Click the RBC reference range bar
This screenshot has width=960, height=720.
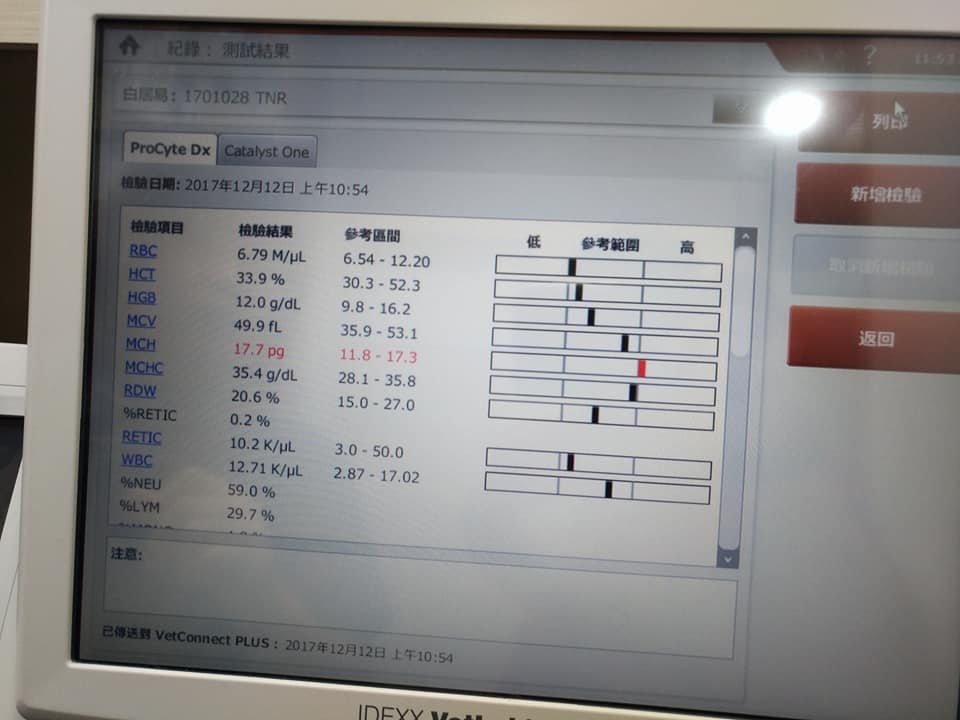pyautogui.click(x=608, y=268)
